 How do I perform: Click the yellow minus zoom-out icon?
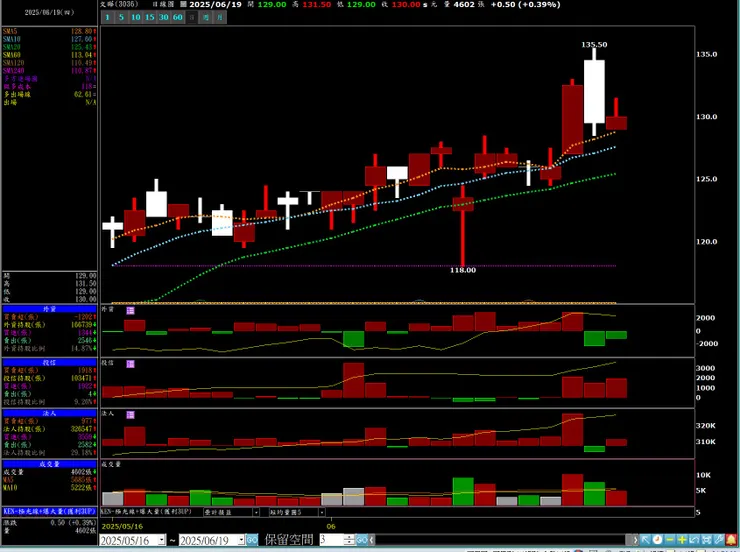(670, 540)
